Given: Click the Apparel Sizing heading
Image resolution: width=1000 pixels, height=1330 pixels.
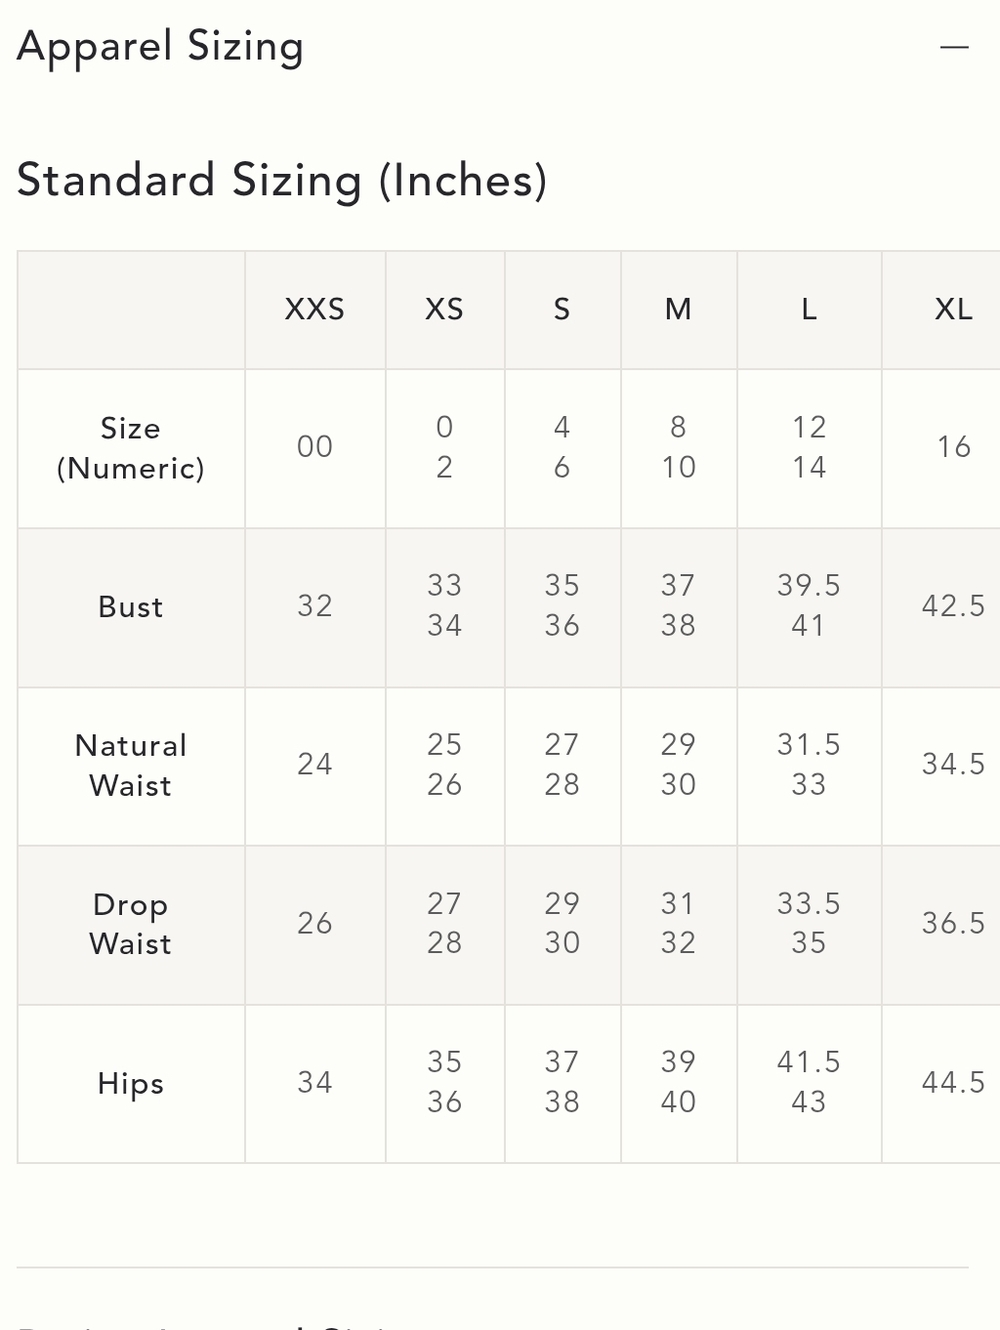Looking at the screenshot, I should coord(160,47).
